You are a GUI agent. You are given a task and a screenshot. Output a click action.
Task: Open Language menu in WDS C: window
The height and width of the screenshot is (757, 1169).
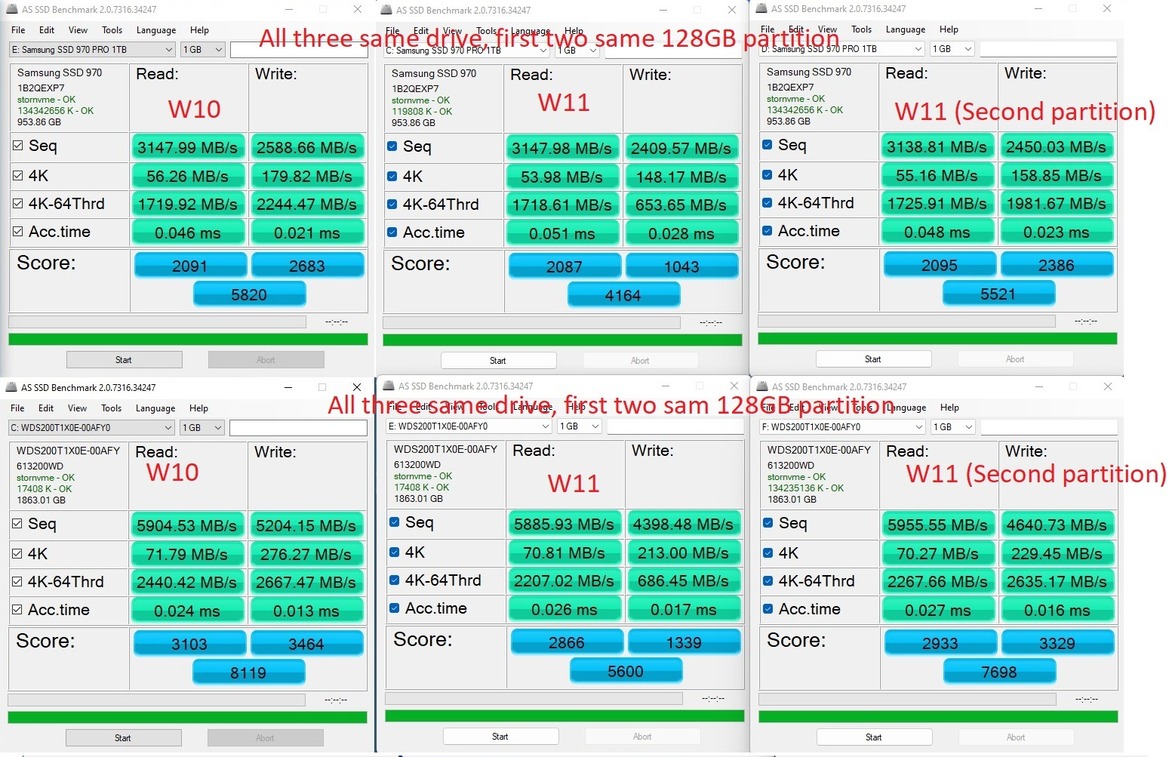pos(155,408)
